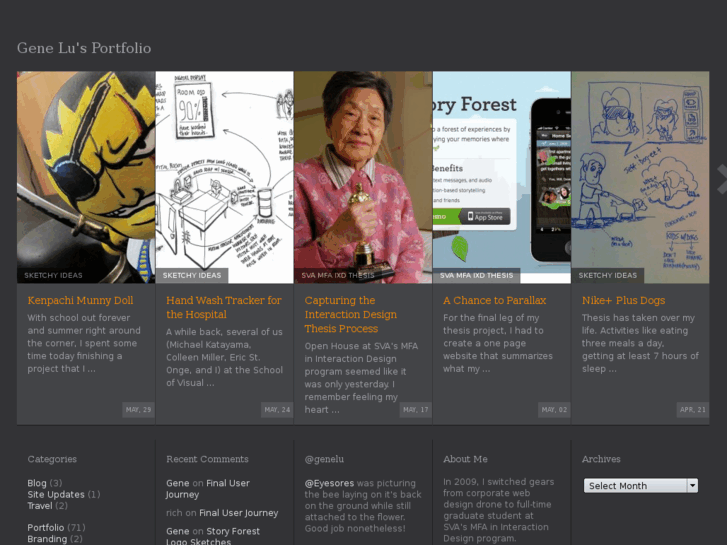The image size is (727, 545).
Task: Open the Travel category link
Action: point(40,506)
